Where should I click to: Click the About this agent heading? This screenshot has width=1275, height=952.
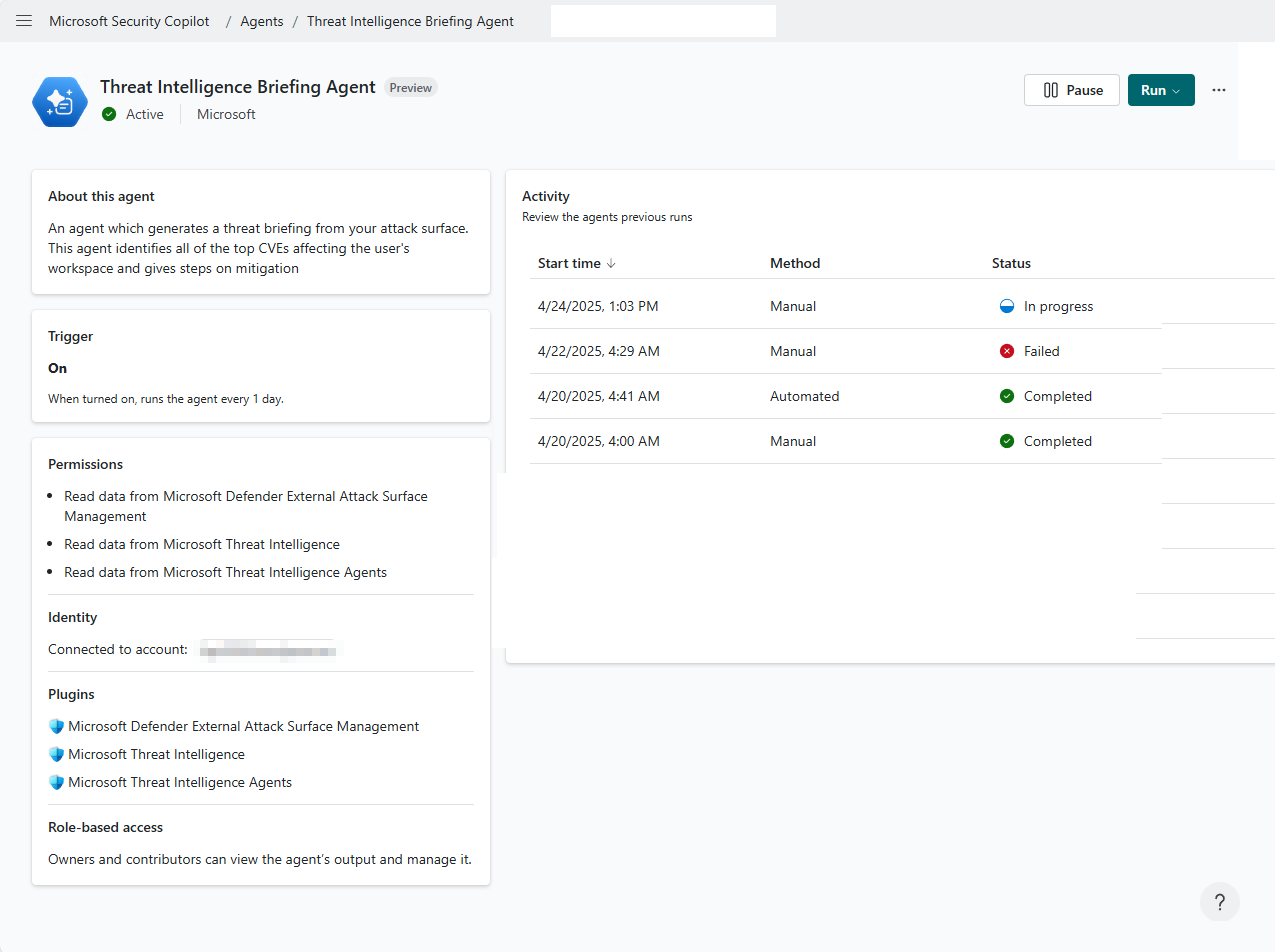101,197
